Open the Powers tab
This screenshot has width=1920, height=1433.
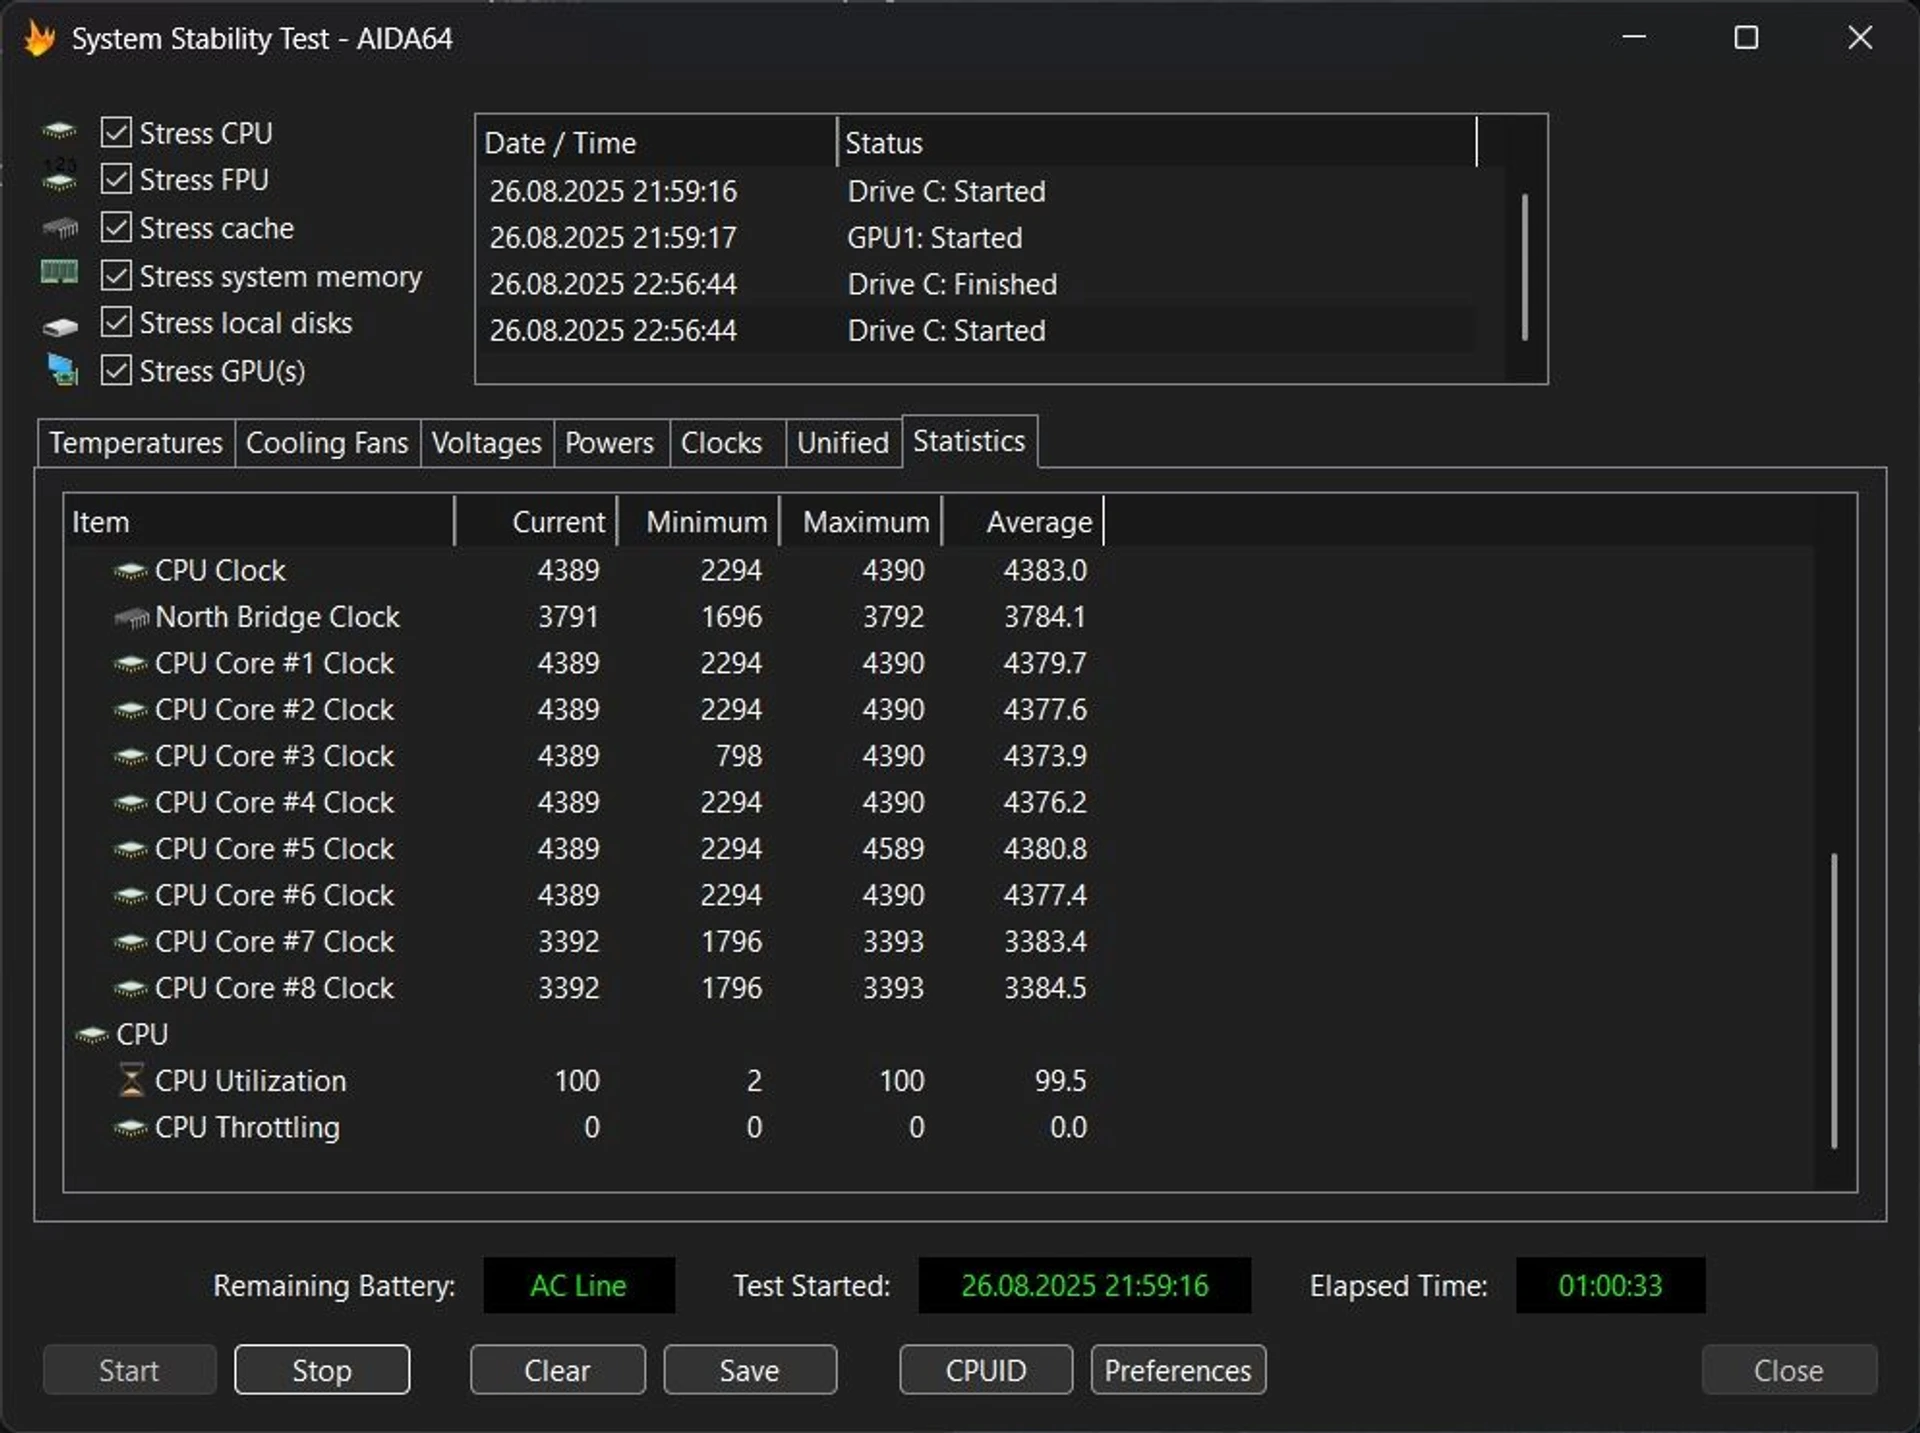pos(610,443)
